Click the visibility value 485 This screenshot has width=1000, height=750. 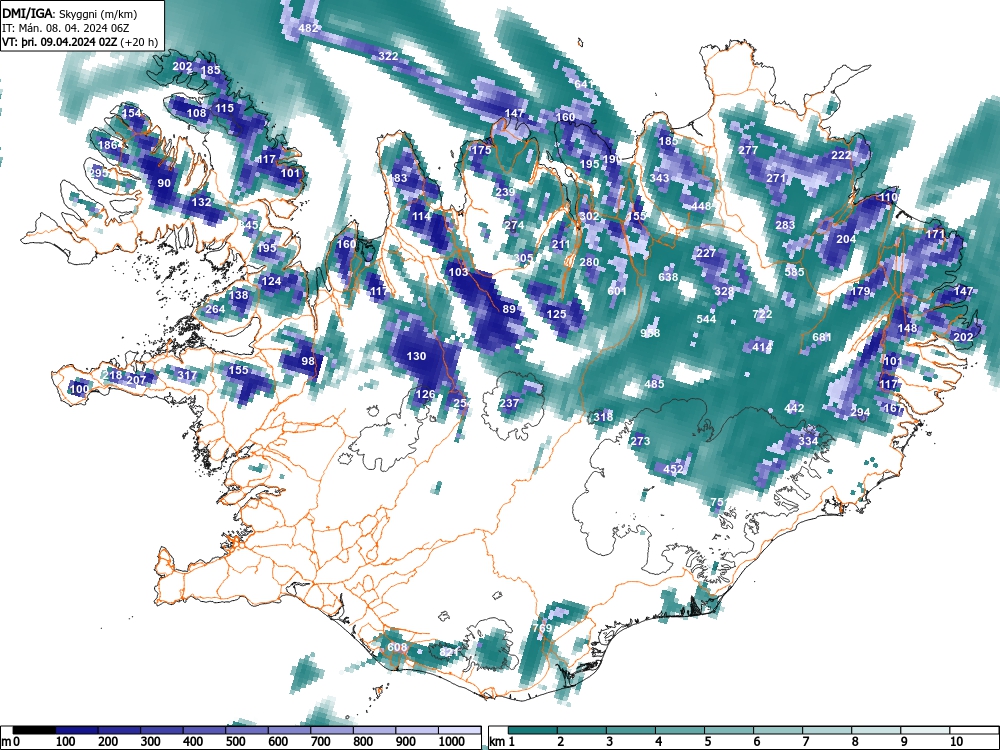click(x=654, y=384)
